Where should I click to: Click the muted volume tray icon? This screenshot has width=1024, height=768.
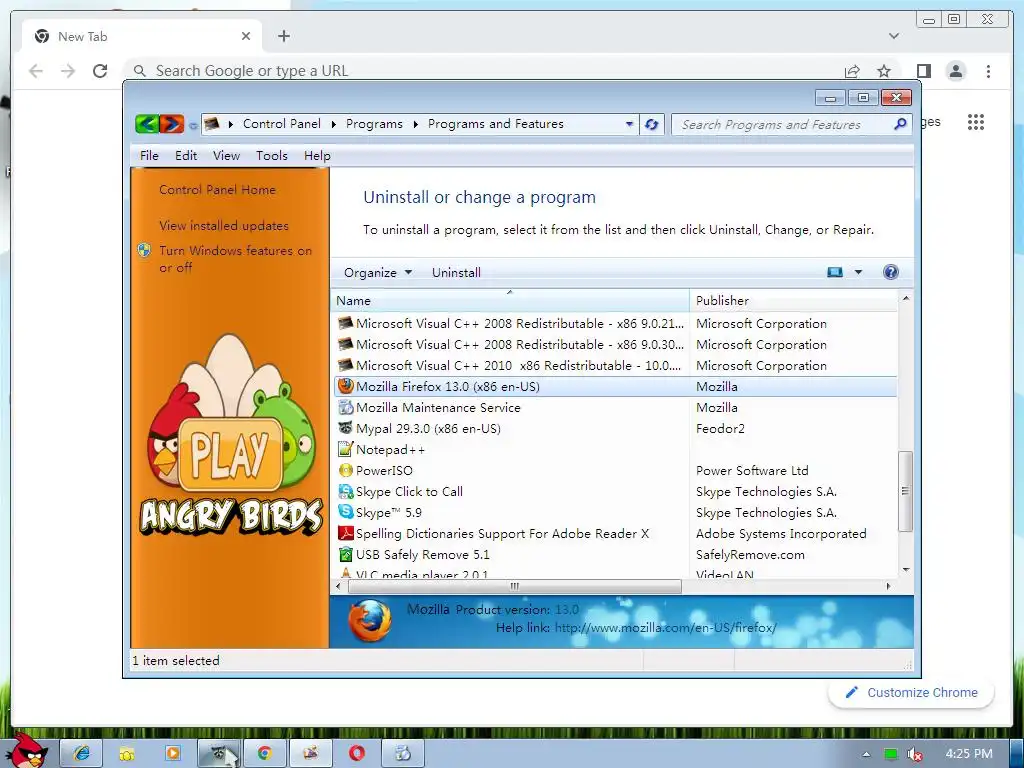pos(915,754)
